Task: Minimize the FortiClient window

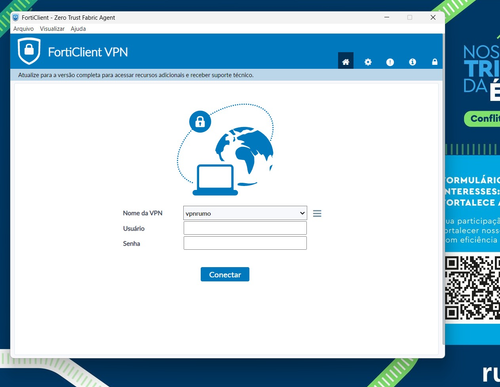Action: pos(387,17)
